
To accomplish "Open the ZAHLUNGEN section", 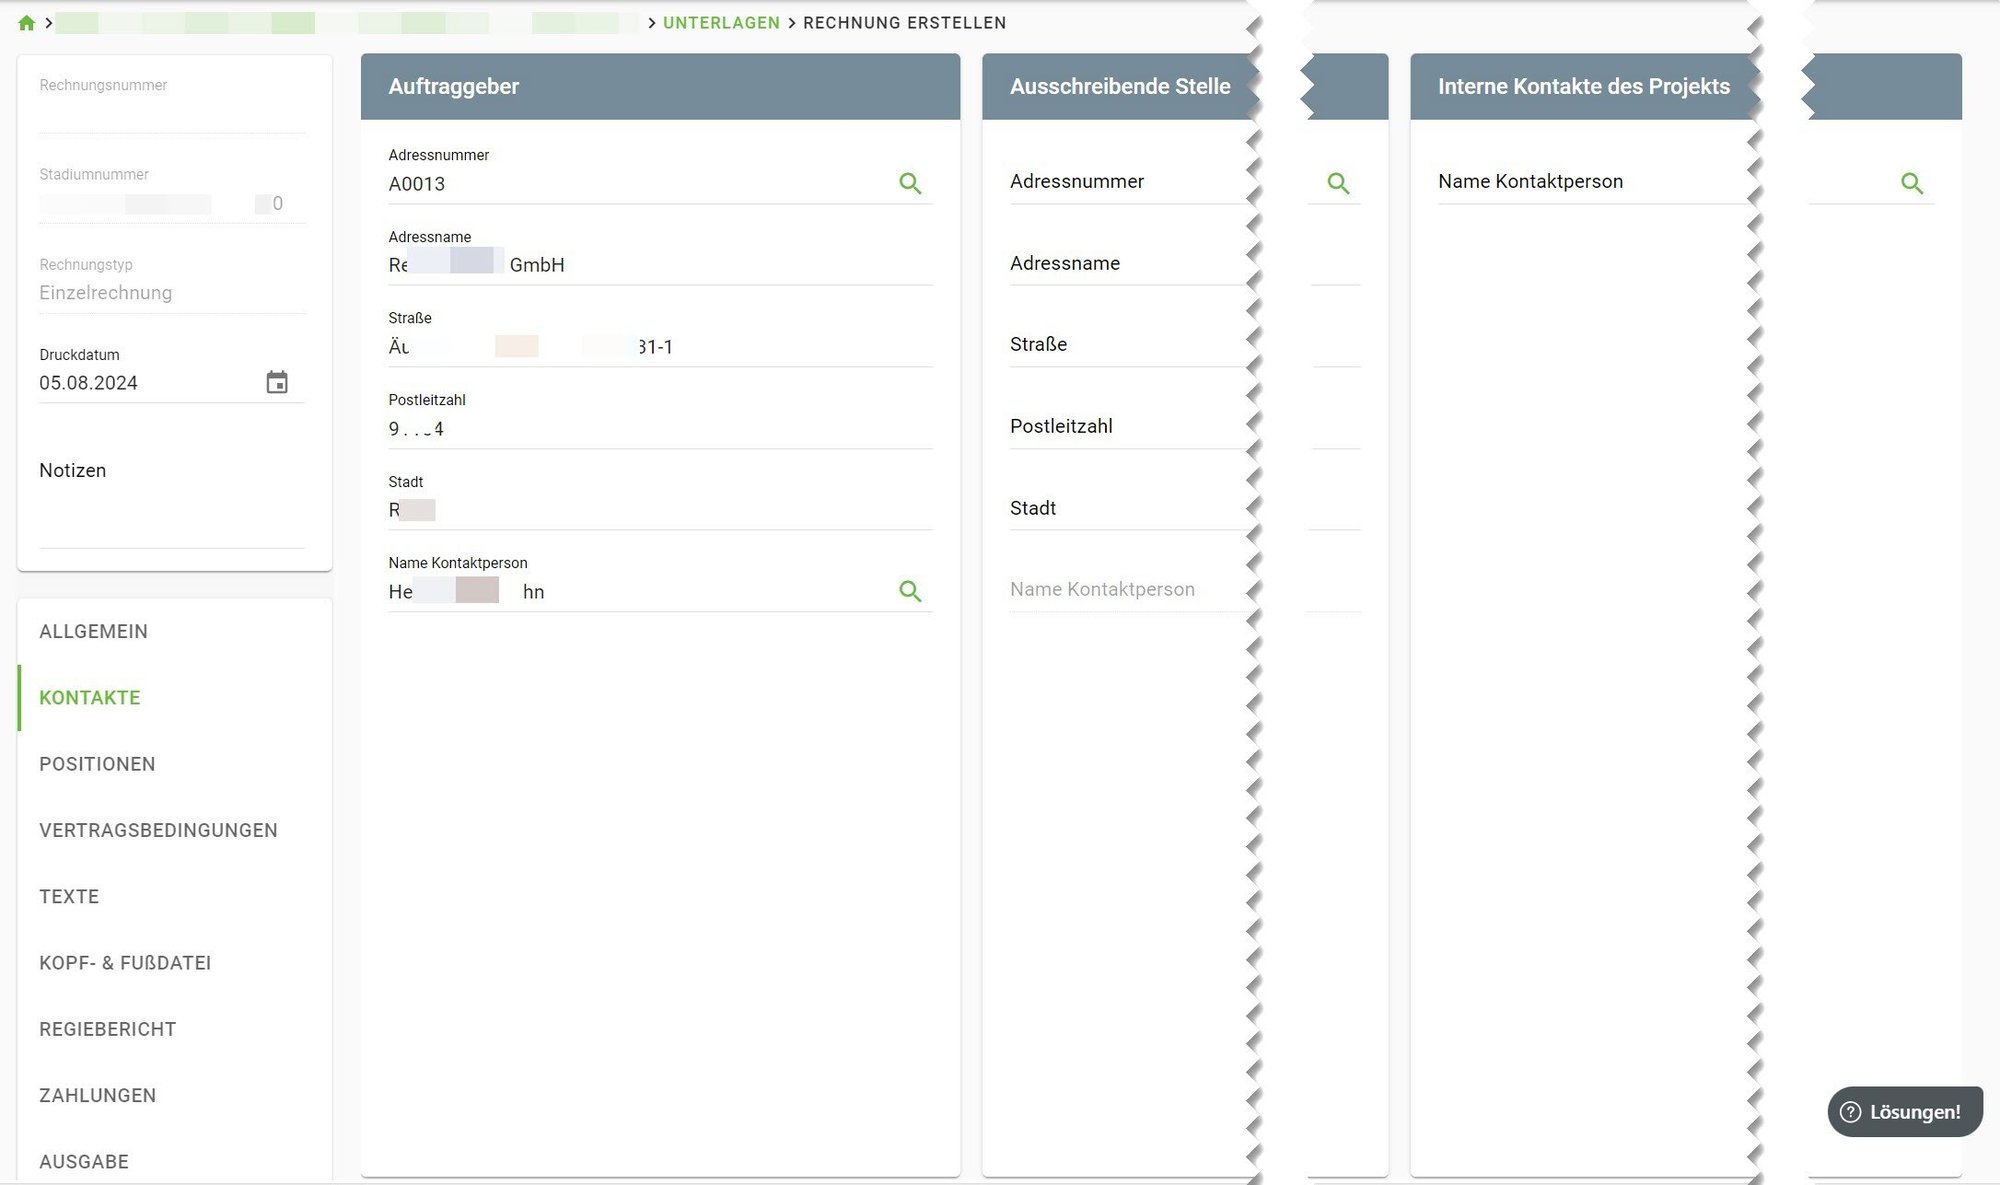I will click(97, 1095).
